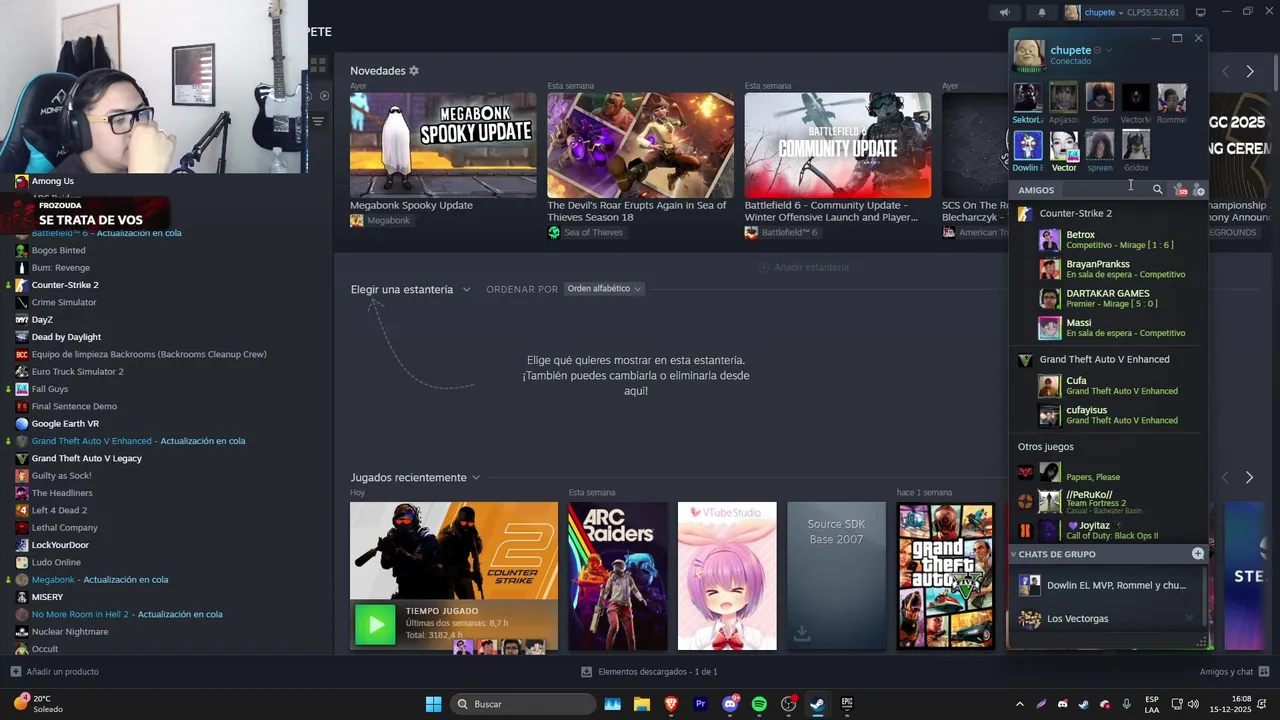Show hidden system tray icons
The height and width of the screenshot is (720, 1280).
(1019, 704)
